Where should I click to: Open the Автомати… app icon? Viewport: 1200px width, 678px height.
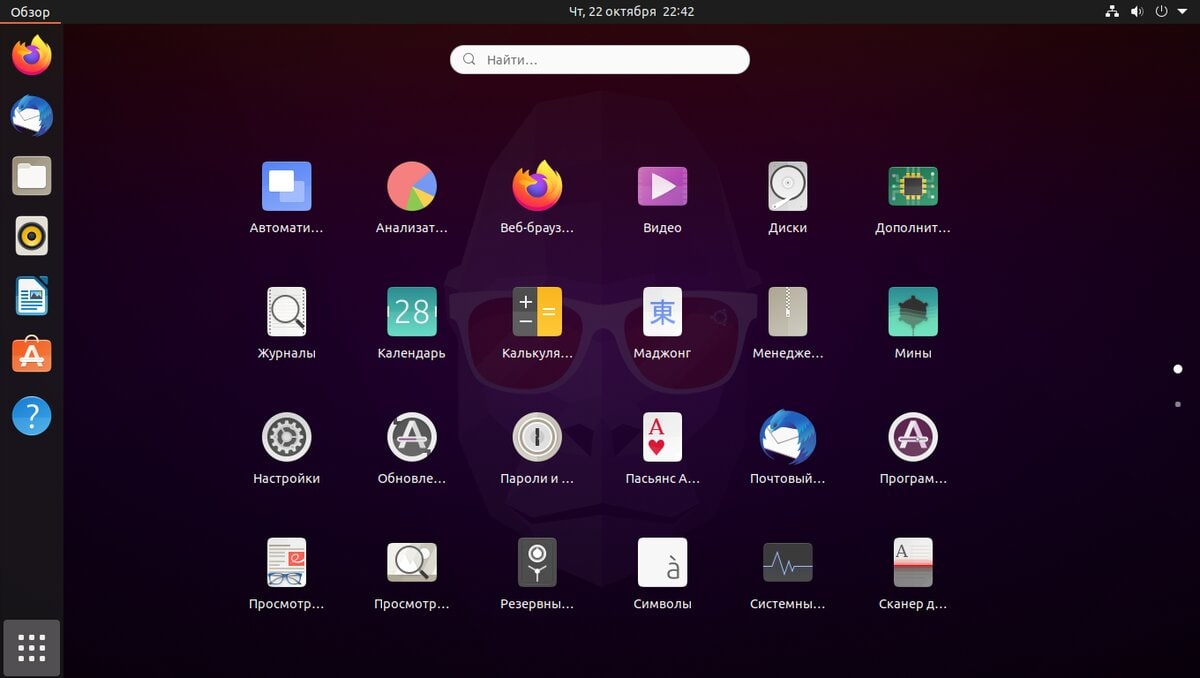tap(287, 187)
